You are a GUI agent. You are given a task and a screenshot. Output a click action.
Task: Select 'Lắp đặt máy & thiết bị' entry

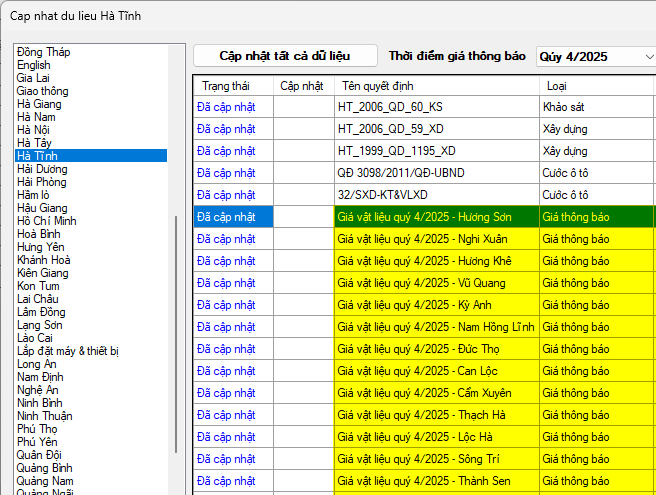68,351
